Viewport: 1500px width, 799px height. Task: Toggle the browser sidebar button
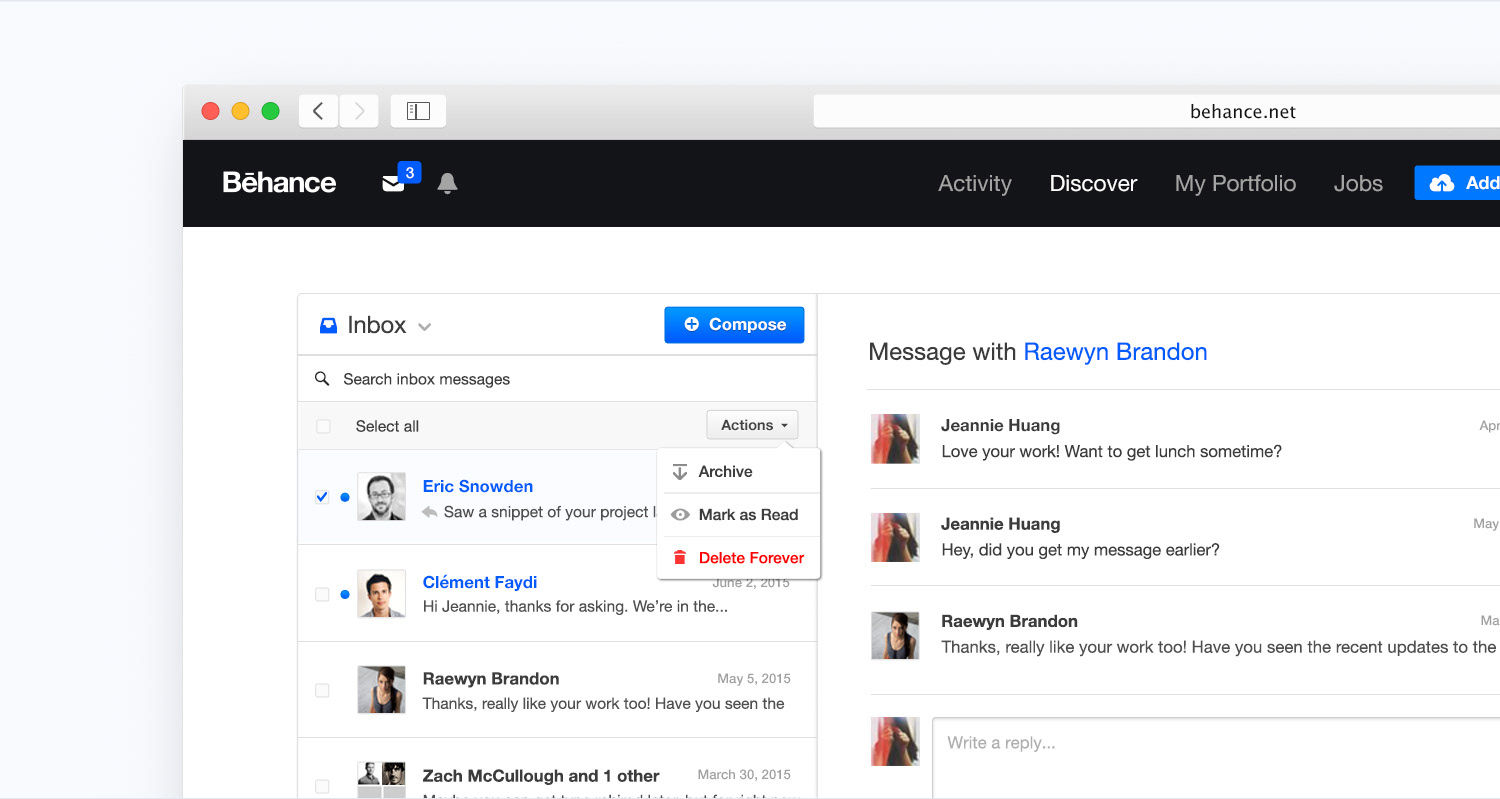click(418, 111)
